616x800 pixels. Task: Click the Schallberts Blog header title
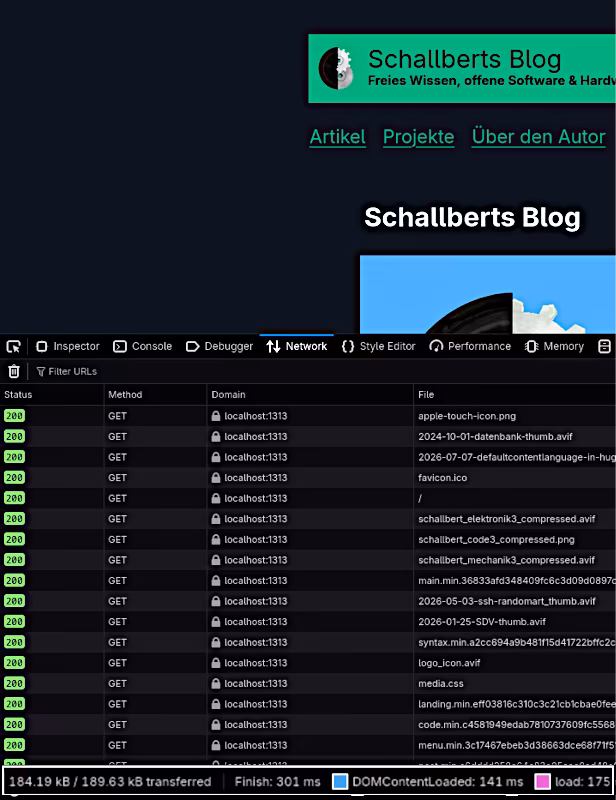pyautogui.click(x=464, y=59)
